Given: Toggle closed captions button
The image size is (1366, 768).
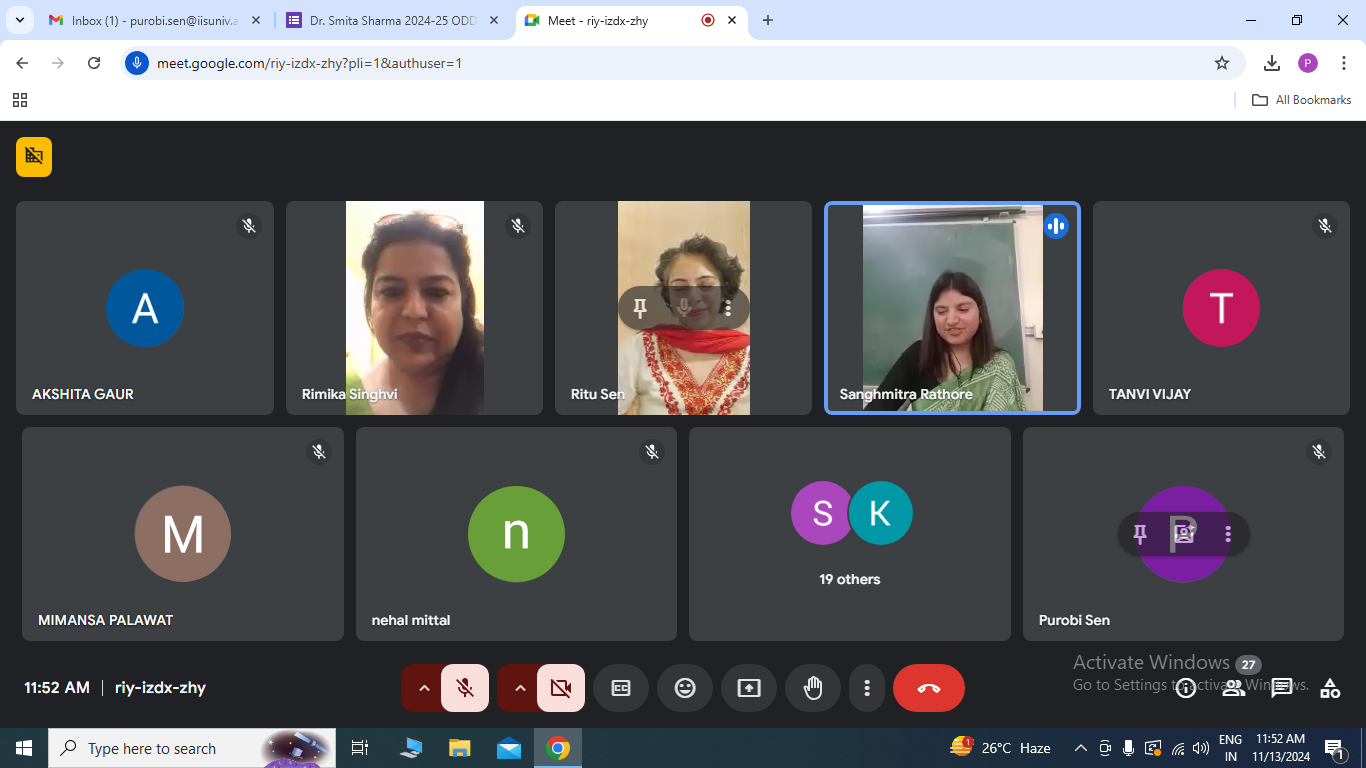Looking at the screenshot, I should point(621,688).
